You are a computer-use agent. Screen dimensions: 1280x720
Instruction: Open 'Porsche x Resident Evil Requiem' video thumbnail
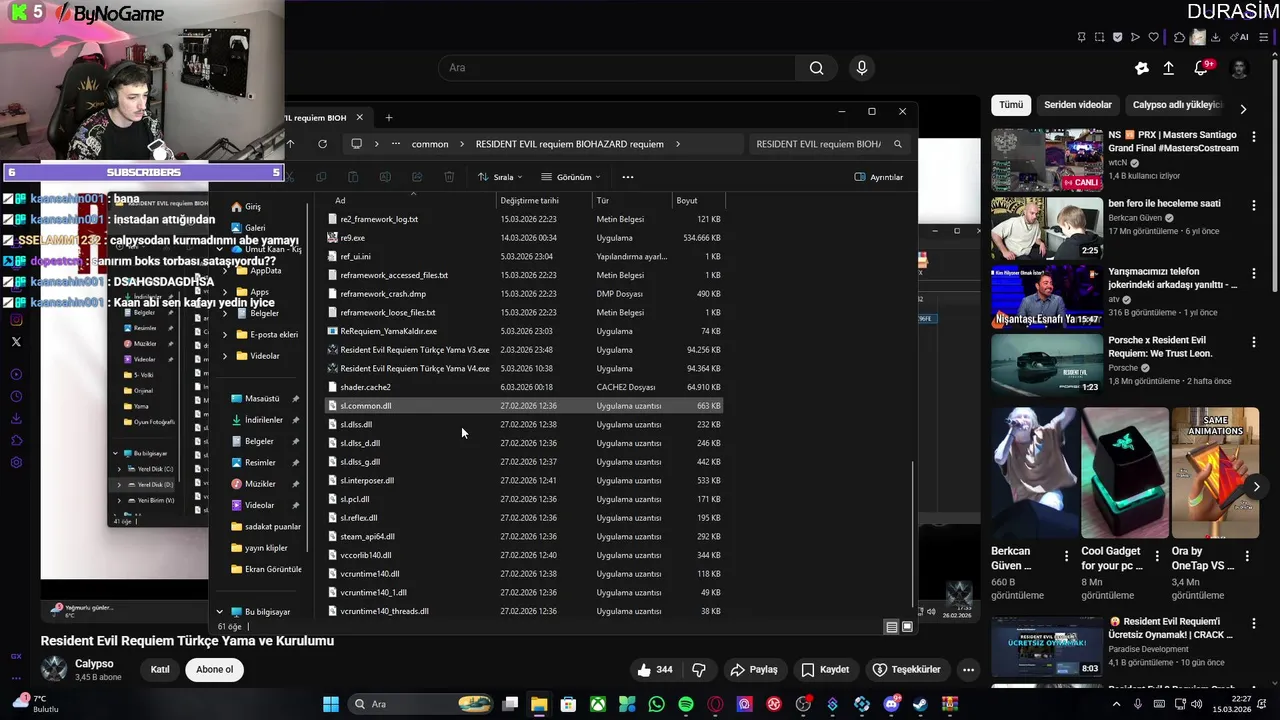coord(1047,365)
